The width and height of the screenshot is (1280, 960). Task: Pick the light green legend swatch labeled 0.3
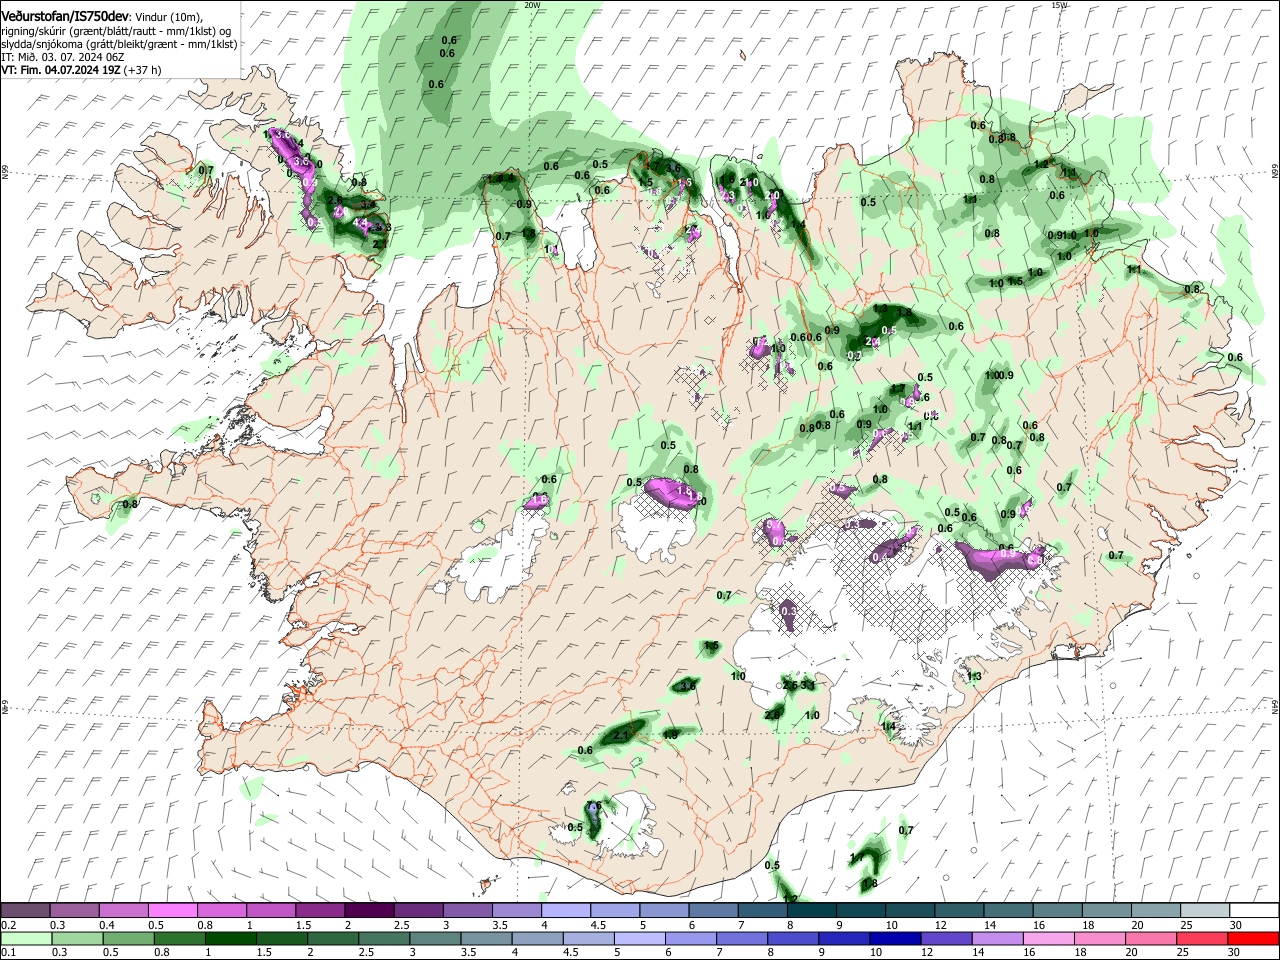point(76,939)
